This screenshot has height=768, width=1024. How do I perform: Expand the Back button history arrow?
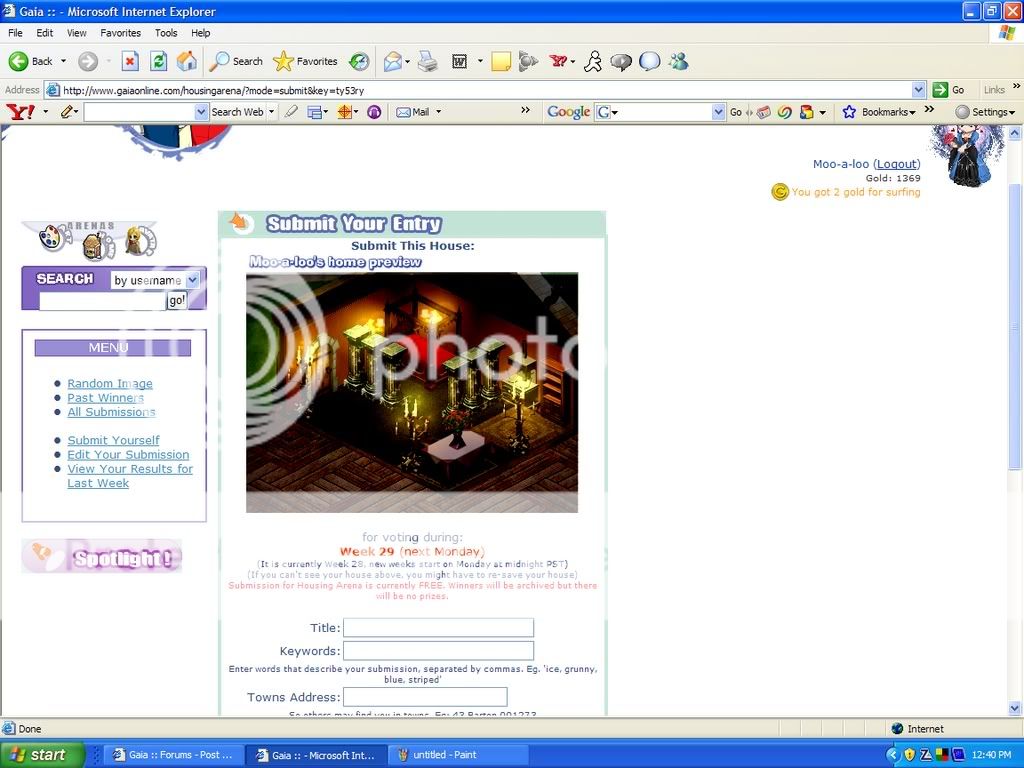(x=62, y=61)
